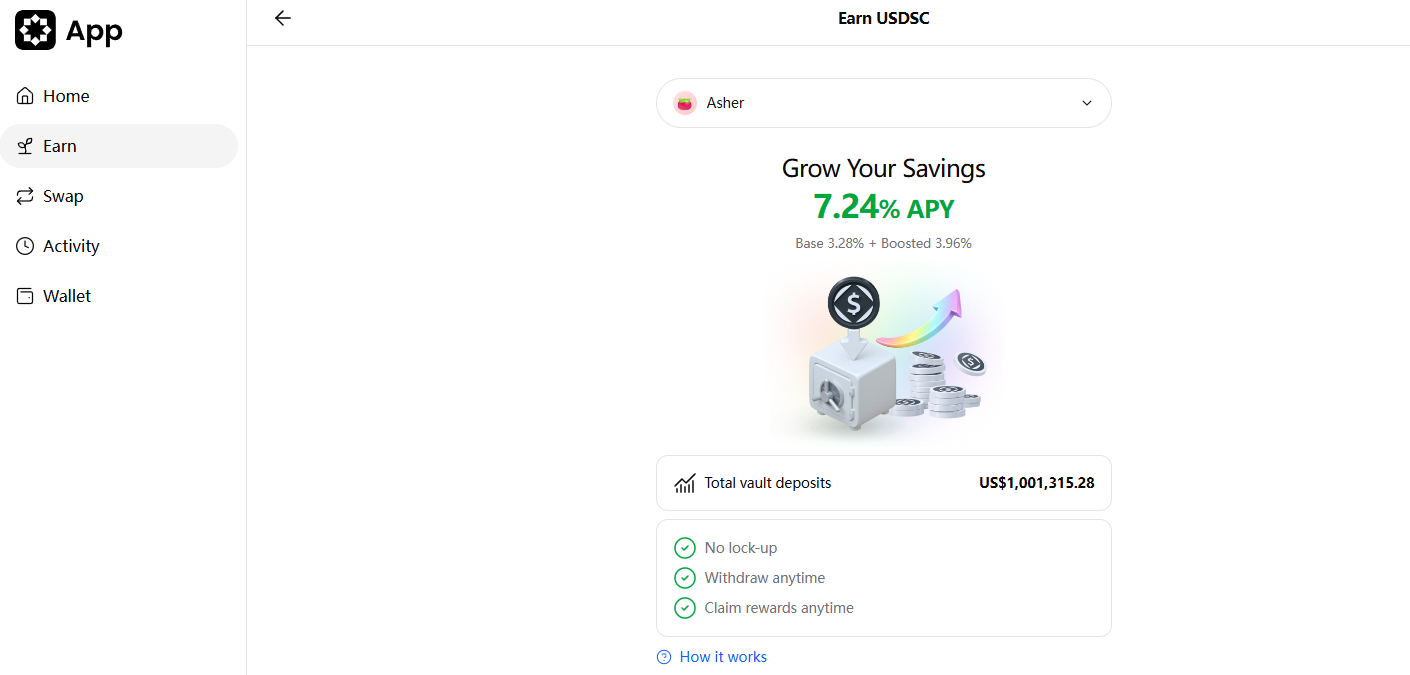Viewport: 1410px width, 675px height.
Task: Click the question mark icon near How it works
Action: [x=663, y=656]
